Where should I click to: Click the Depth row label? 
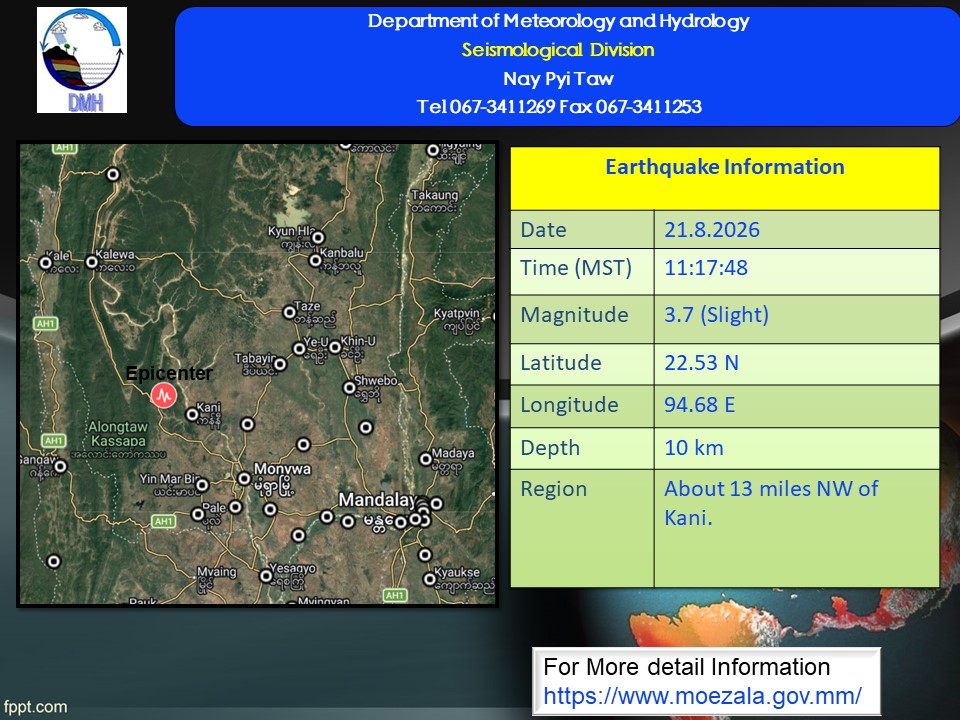click(x=550, y=448)
